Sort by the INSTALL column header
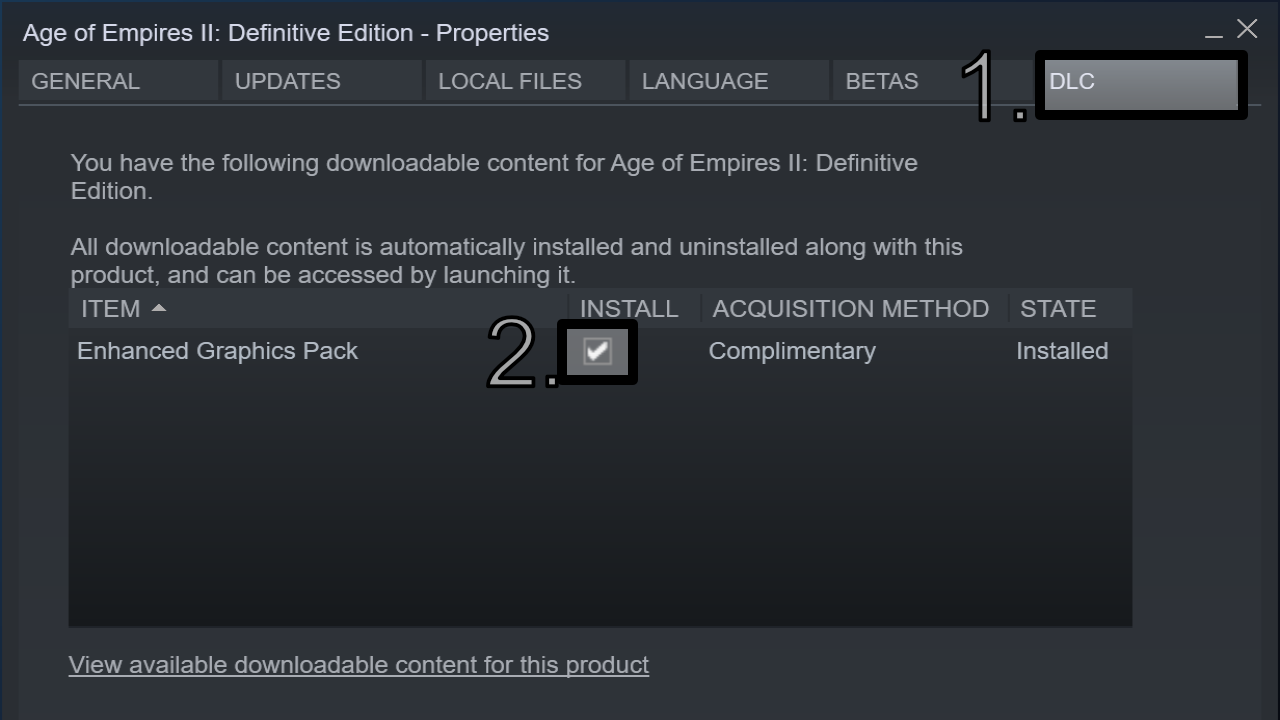This screenshot has width=1280, height=720. (629, 309)
